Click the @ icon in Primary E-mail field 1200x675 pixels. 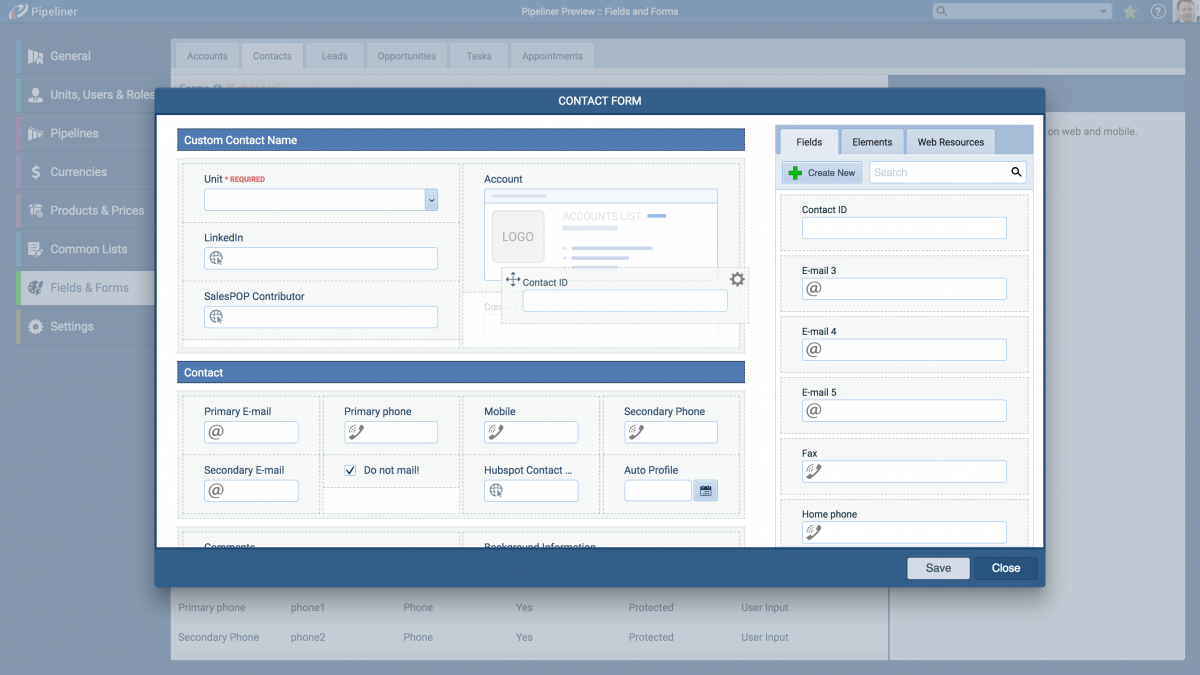point(215,432)
